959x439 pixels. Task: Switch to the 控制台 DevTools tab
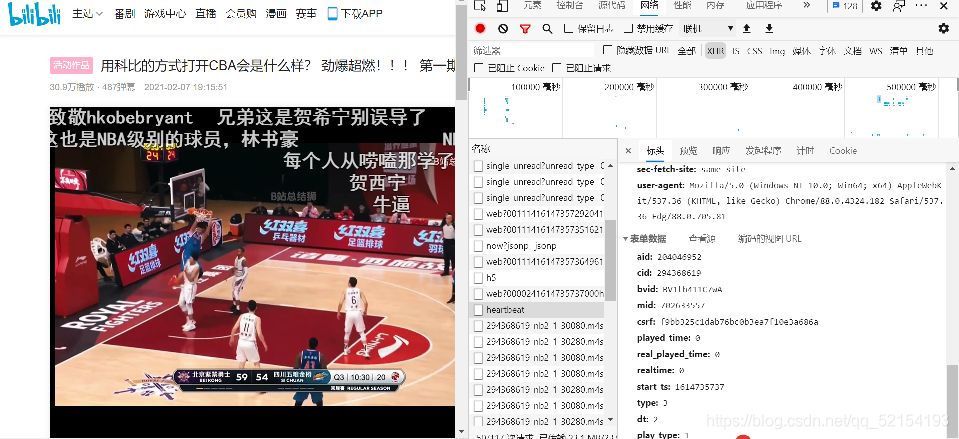[569, 6]
